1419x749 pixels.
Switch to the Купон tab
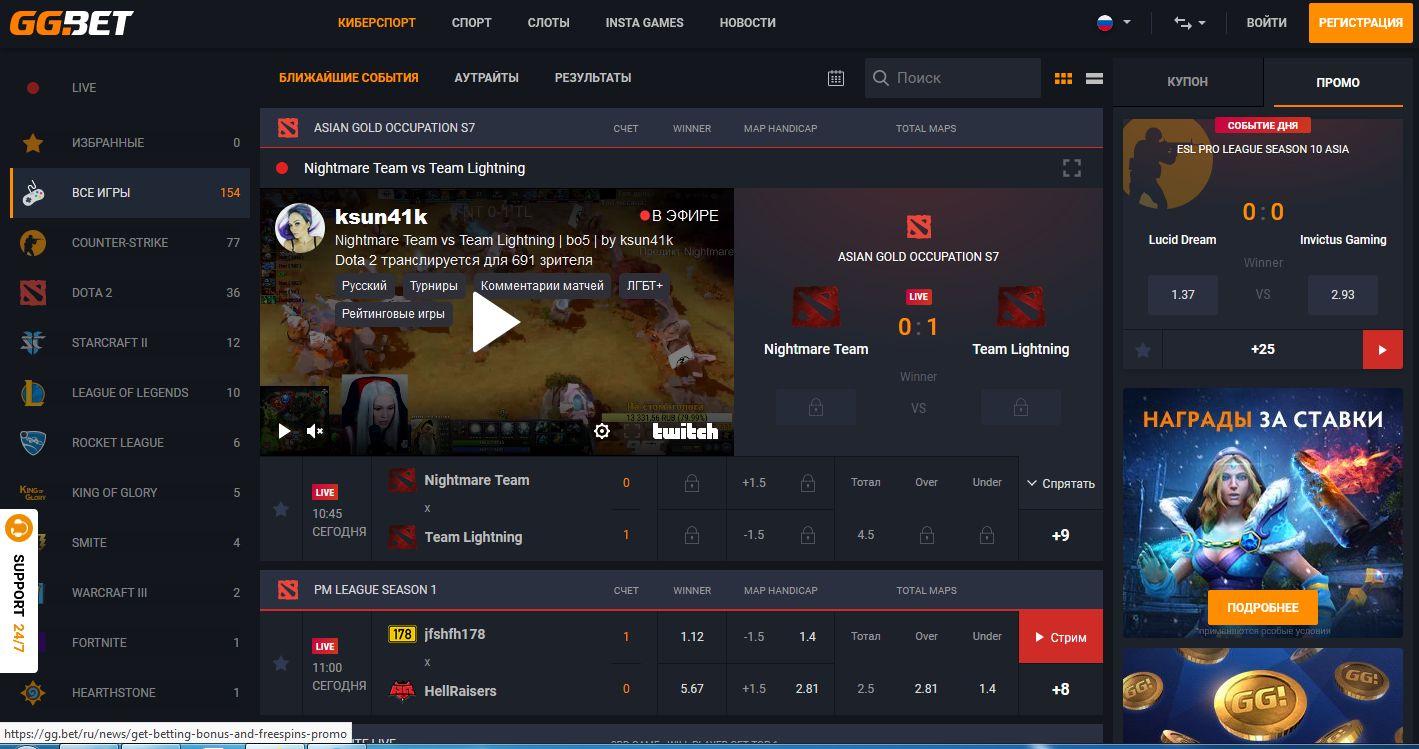click(1187, 82)
